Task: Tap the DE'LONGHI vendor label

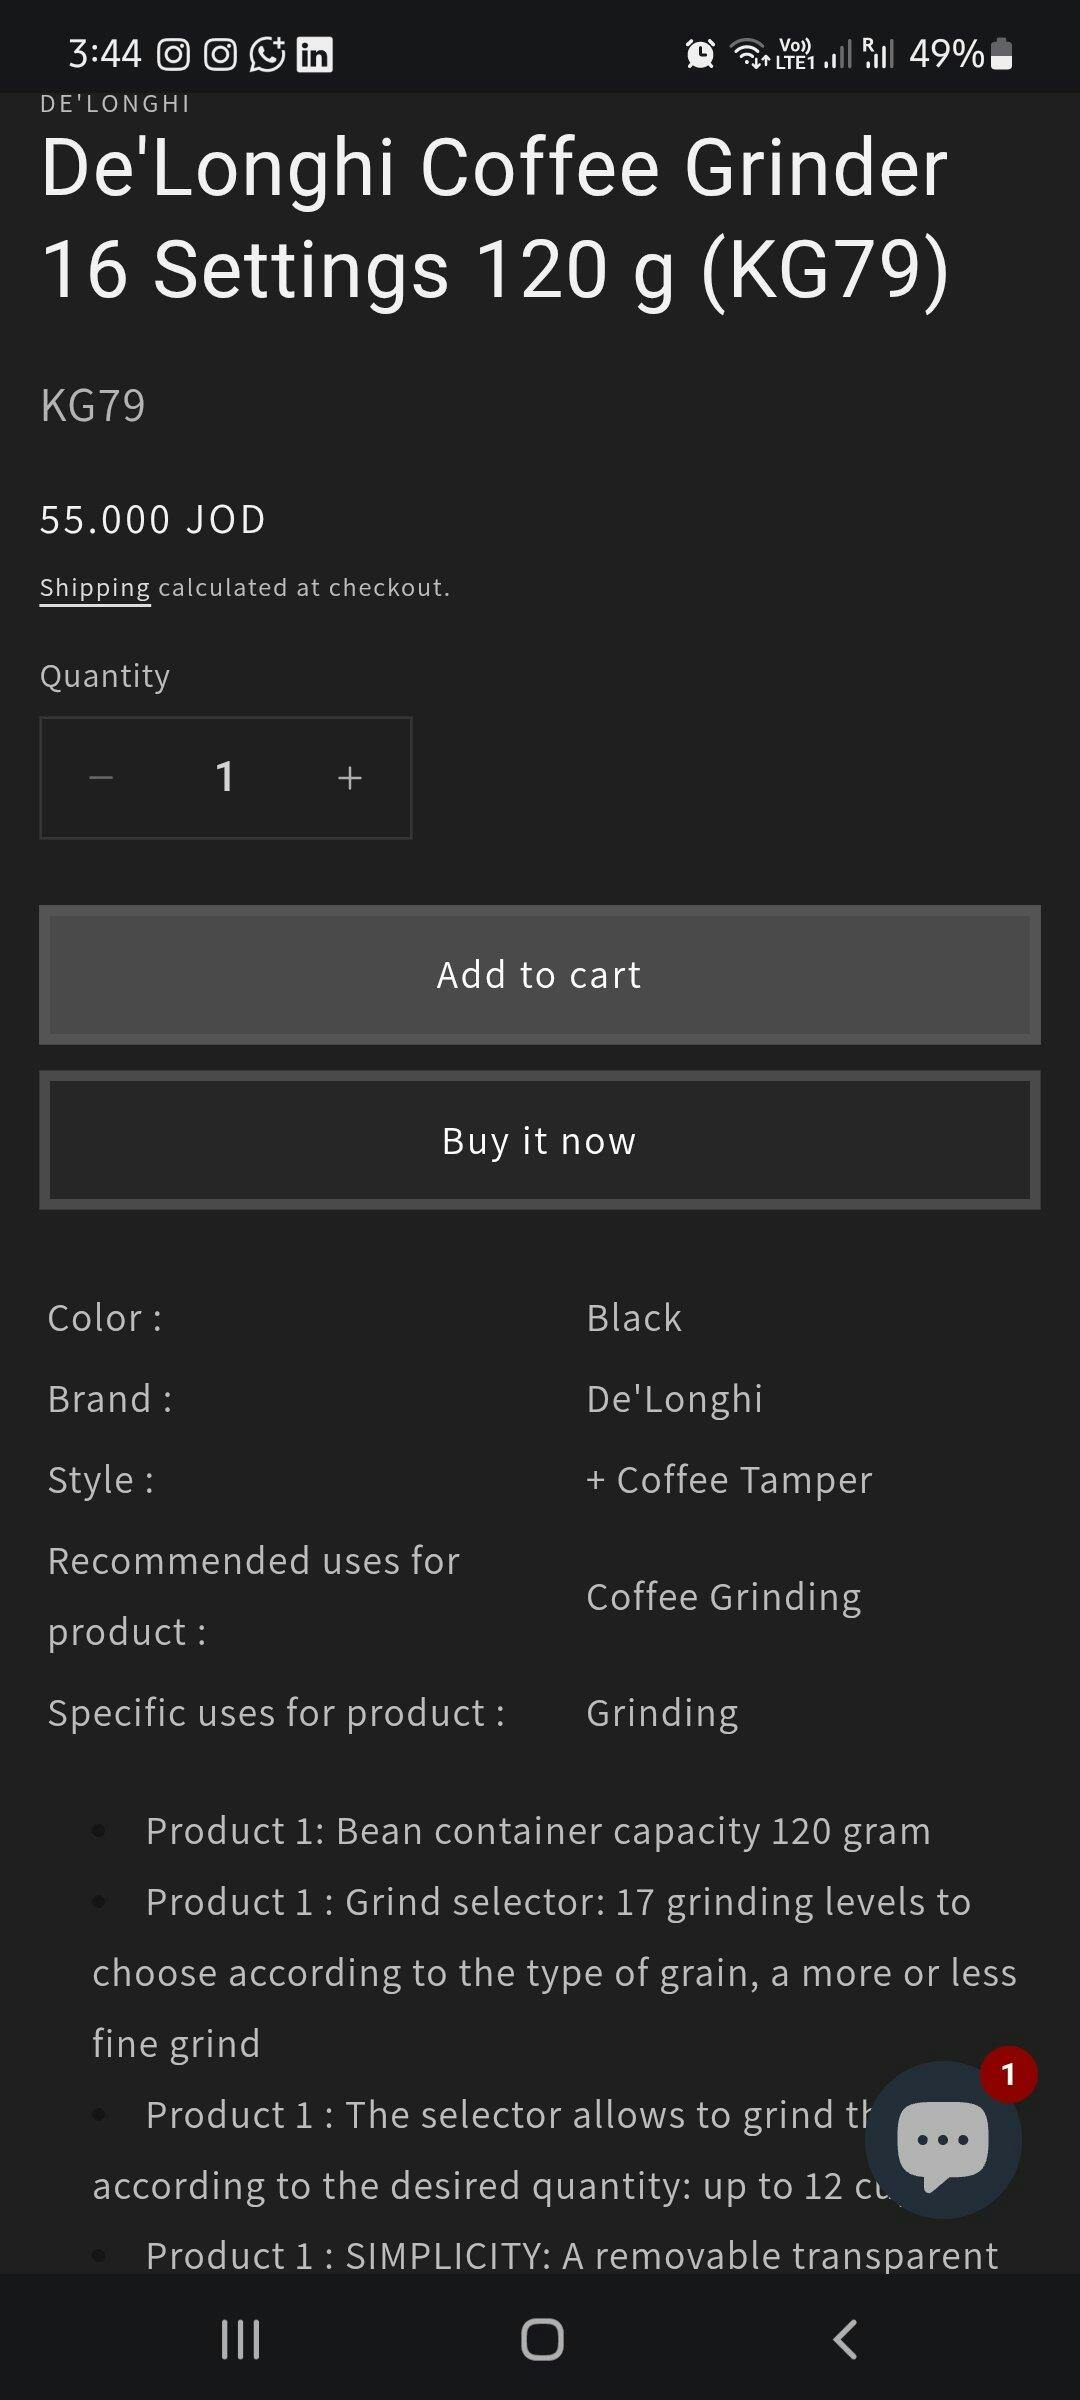Action: [115, 104]
